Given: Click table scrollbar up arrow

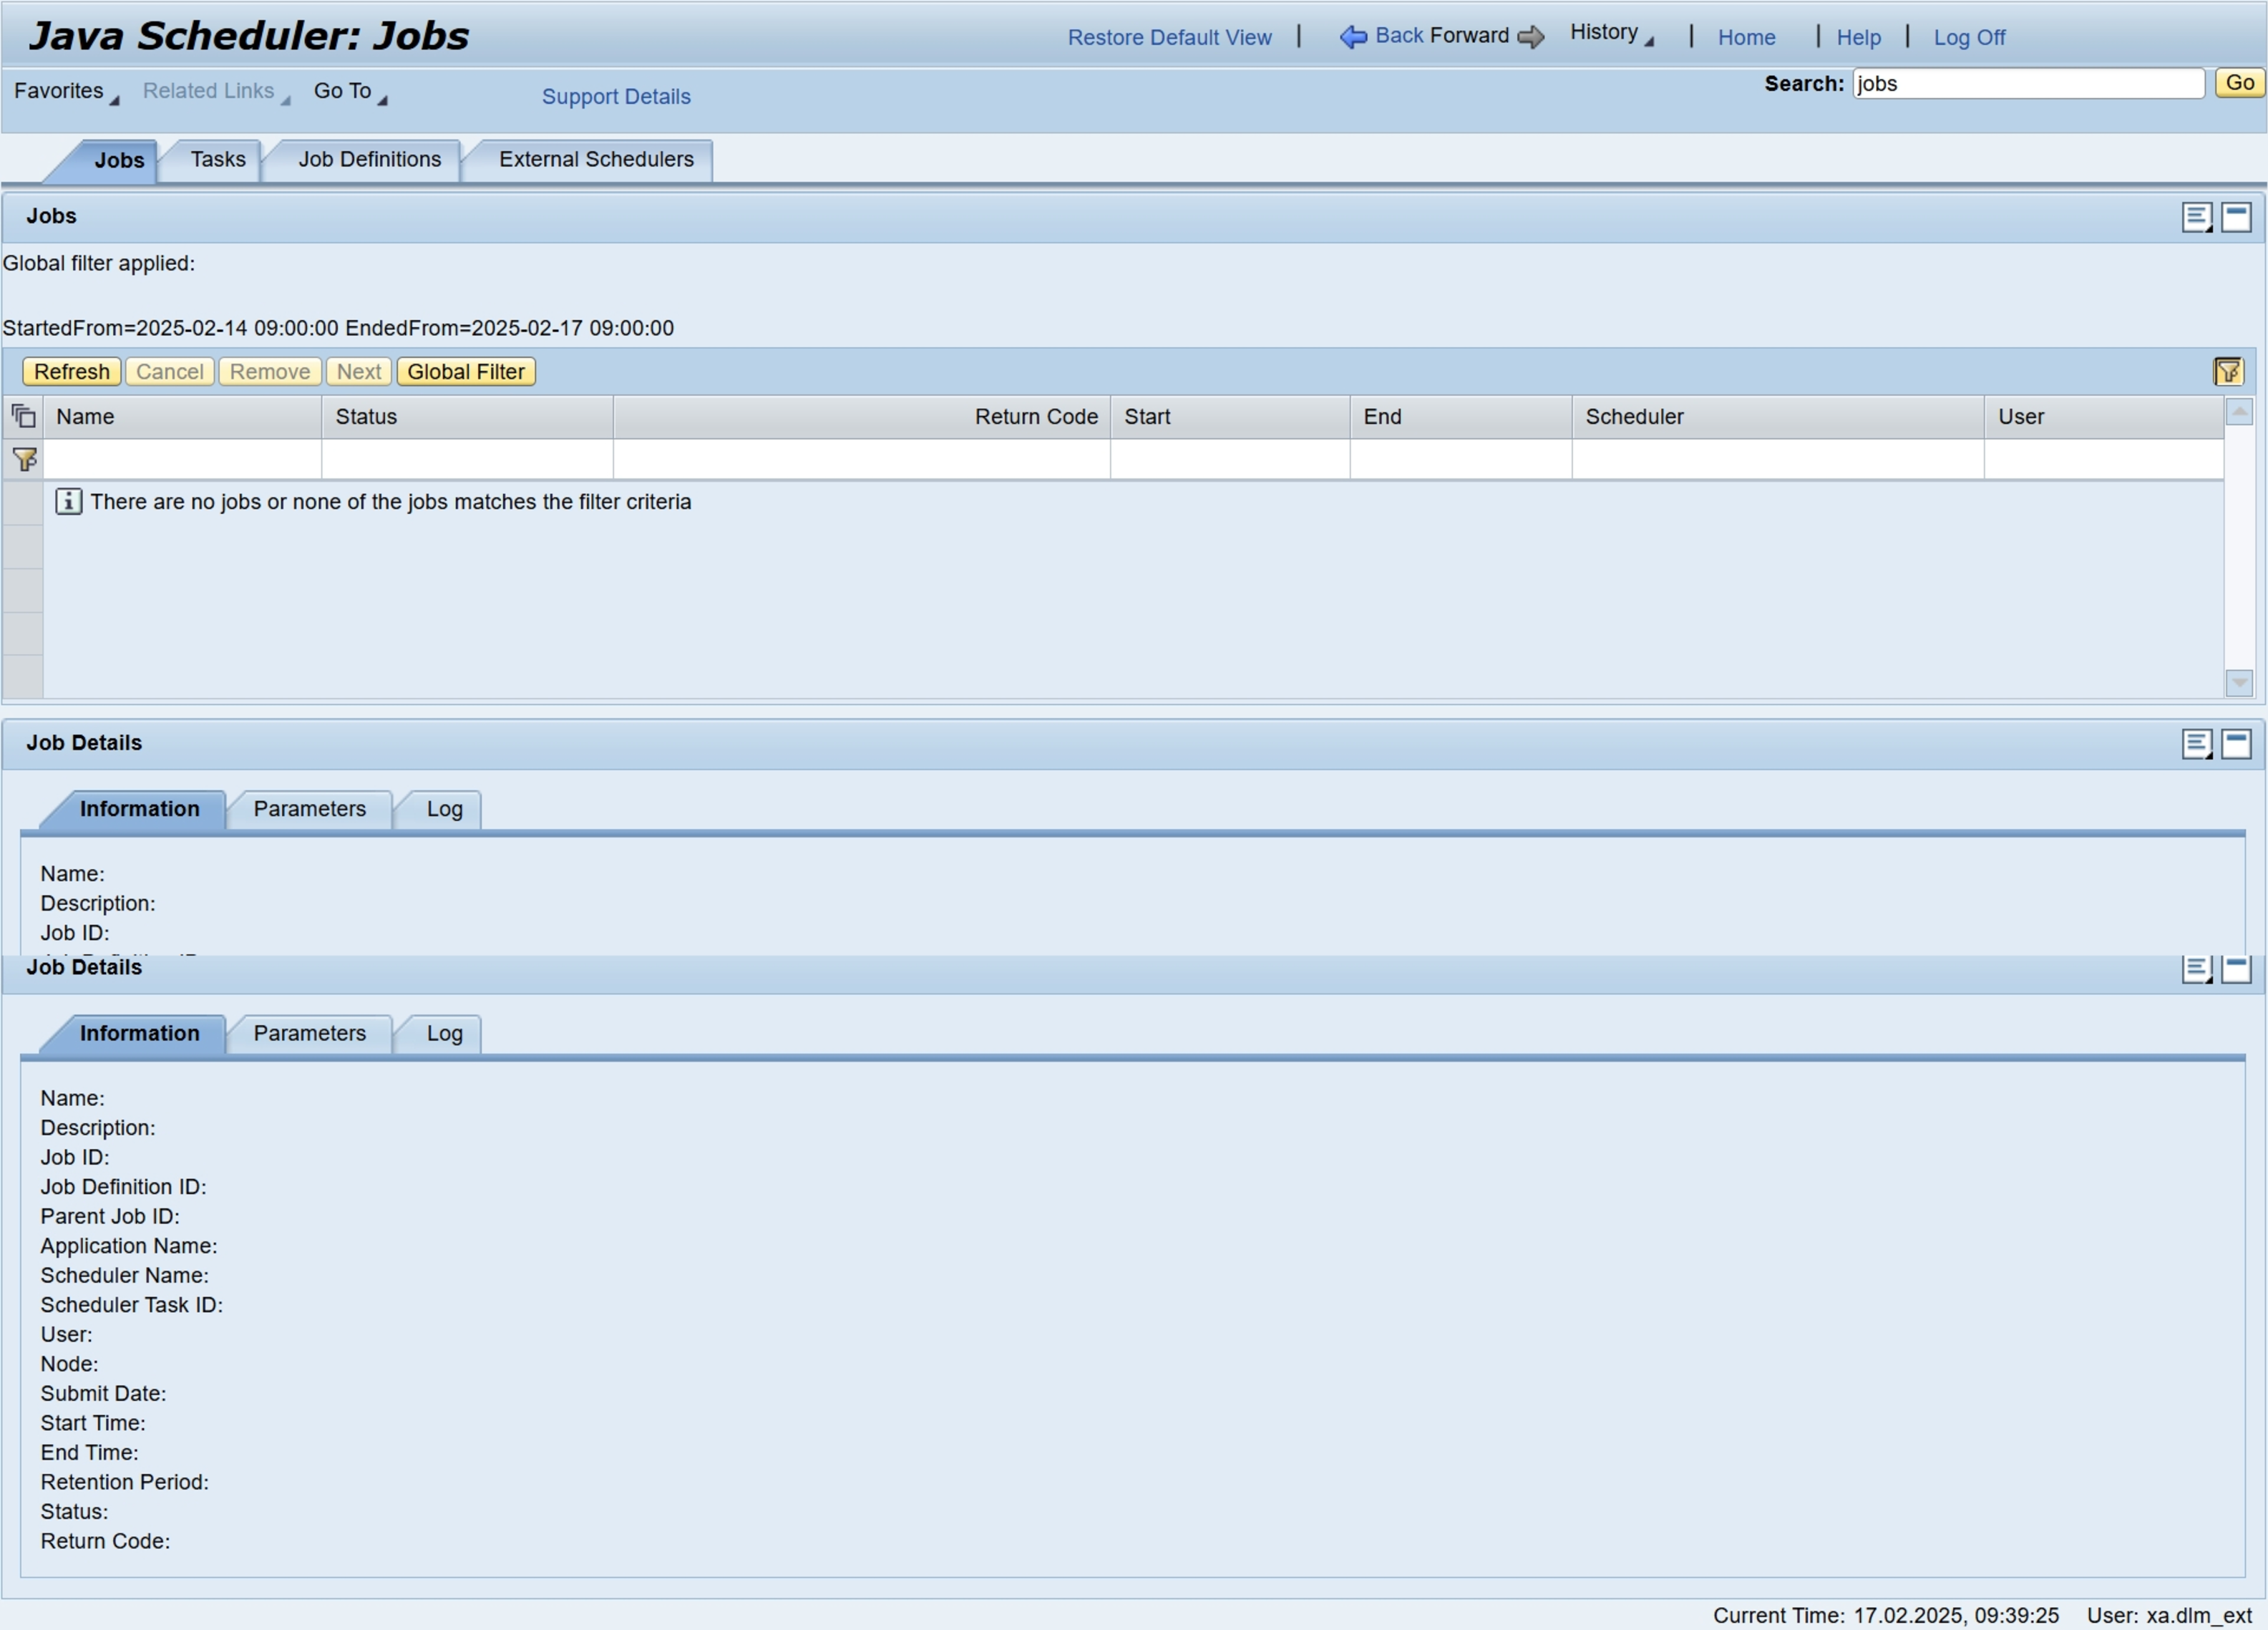Looking at the screenshot, I should pyautogui.click(x=2239, y=411).
